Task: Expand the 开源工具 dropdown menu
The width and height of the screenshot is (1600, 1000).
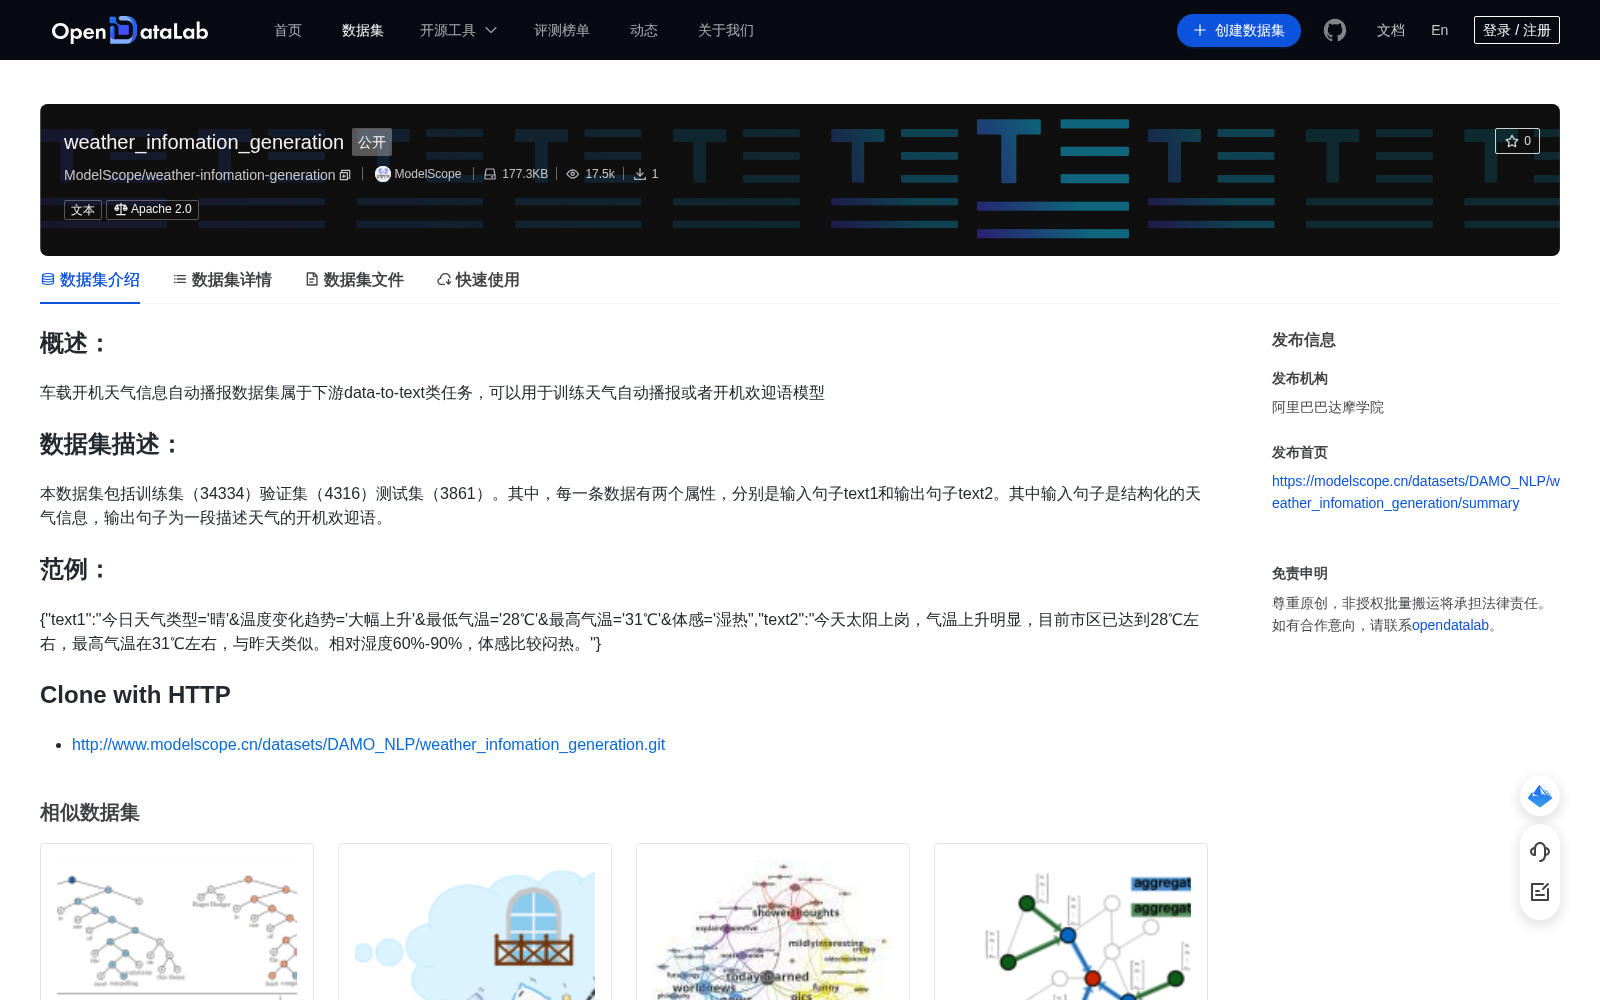Action: [458, 30]
